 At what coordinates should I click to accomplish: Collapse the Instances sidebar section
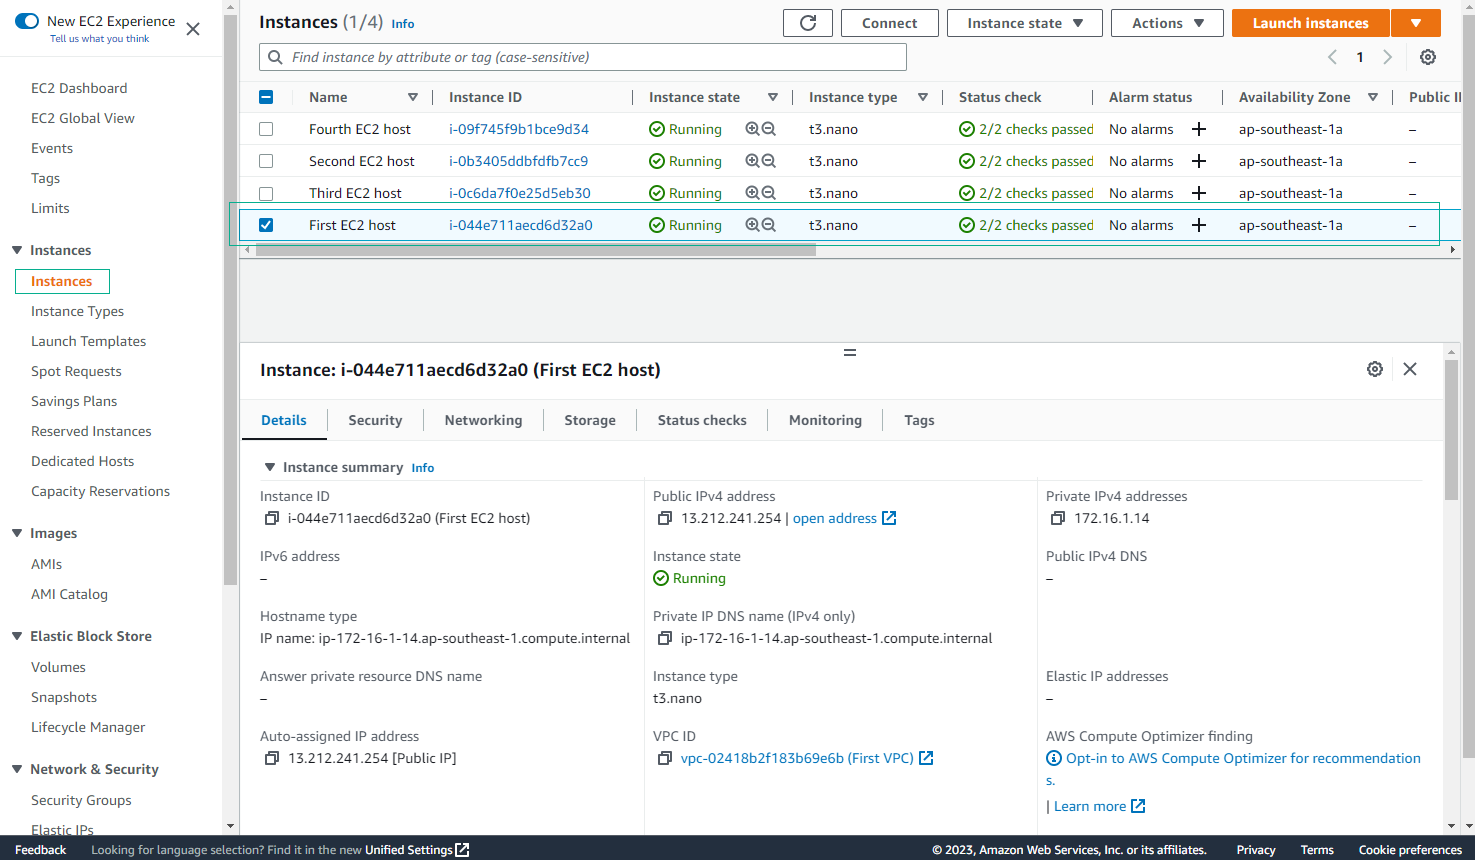[x=17, y=250]
